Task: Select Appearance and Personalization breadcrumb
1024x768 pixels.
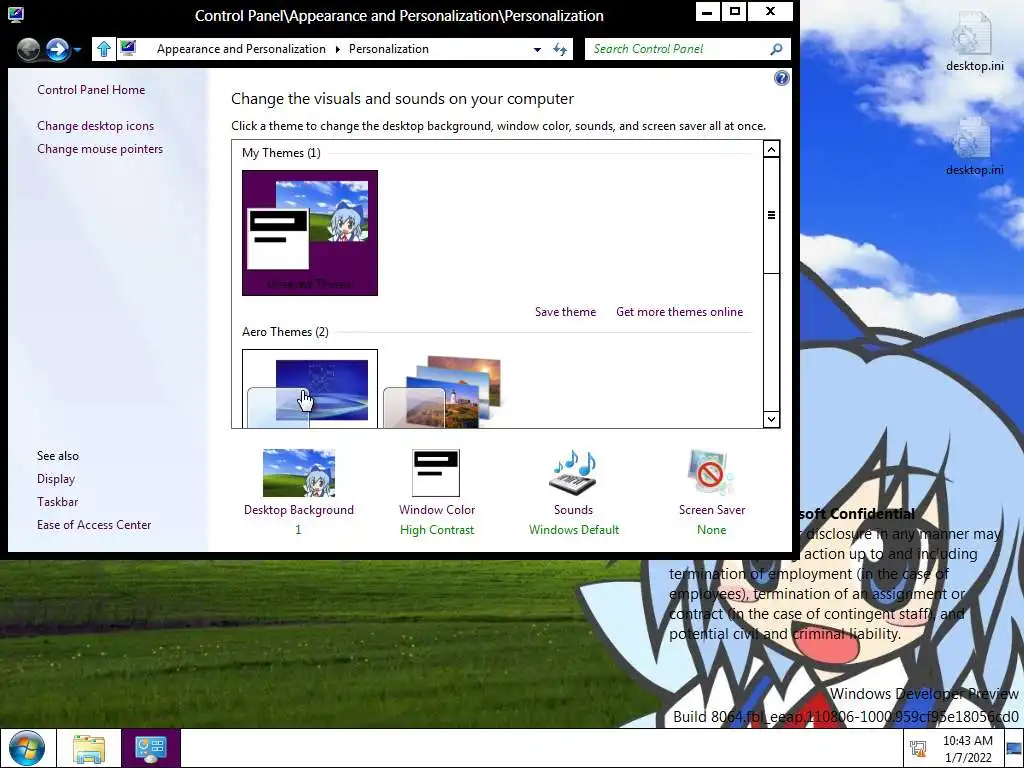Action: pos(241,49)
